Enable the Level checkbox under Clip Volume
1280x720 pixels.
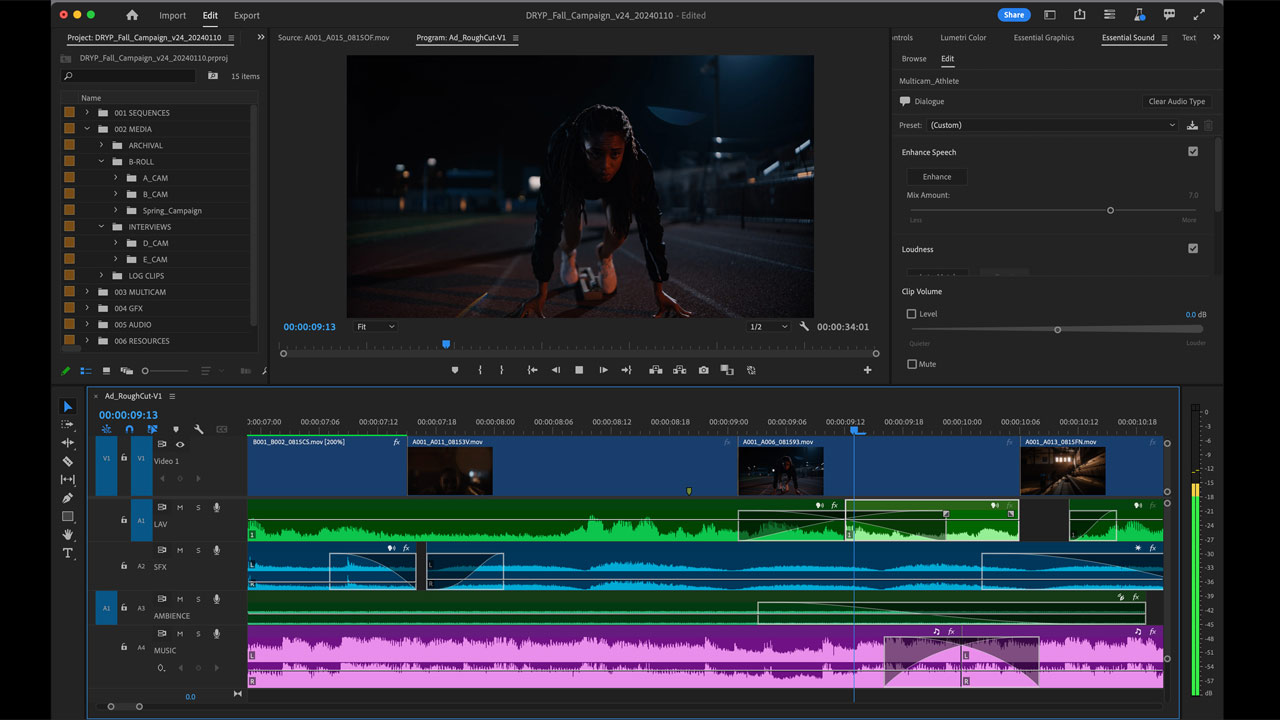point(909,313)
